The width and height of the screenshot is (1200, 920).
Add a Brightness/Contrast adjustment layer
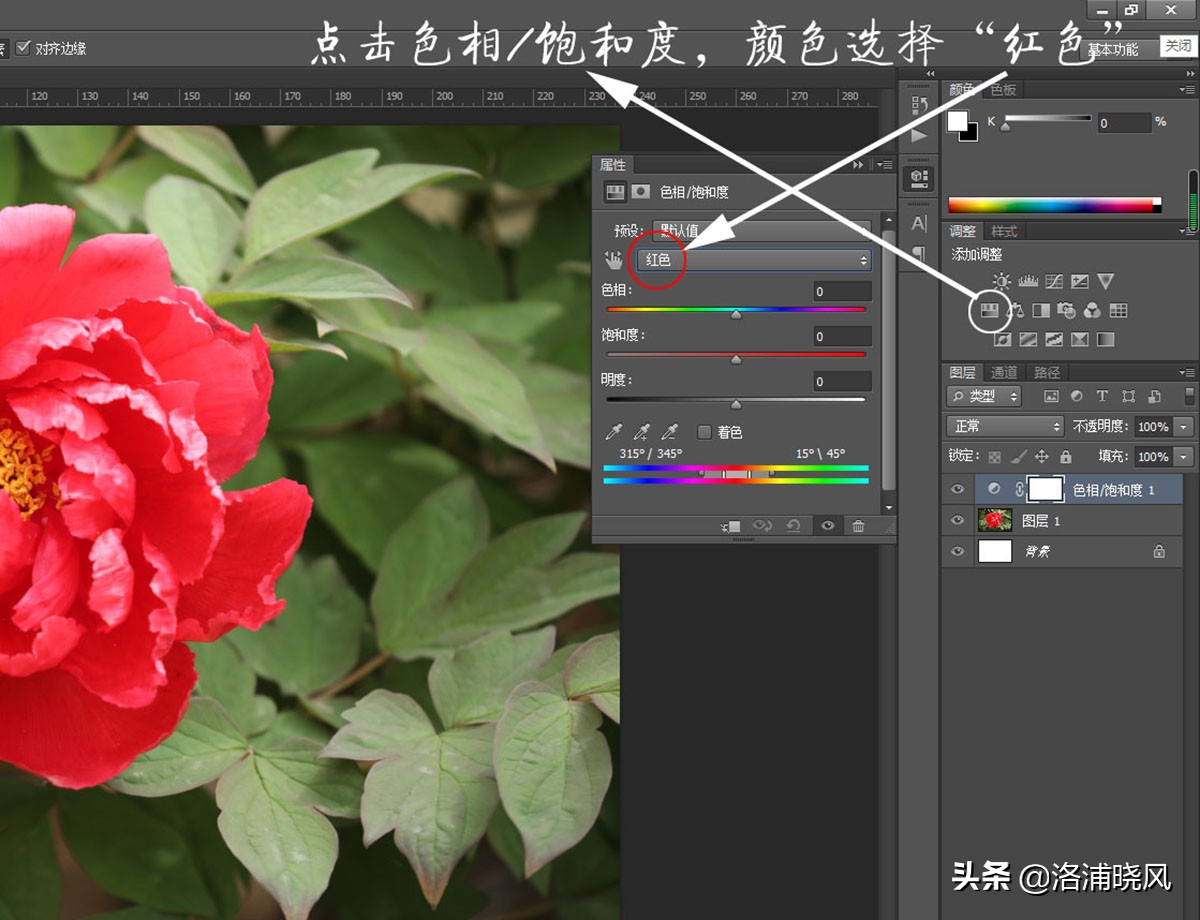(x=1002, y=281)
